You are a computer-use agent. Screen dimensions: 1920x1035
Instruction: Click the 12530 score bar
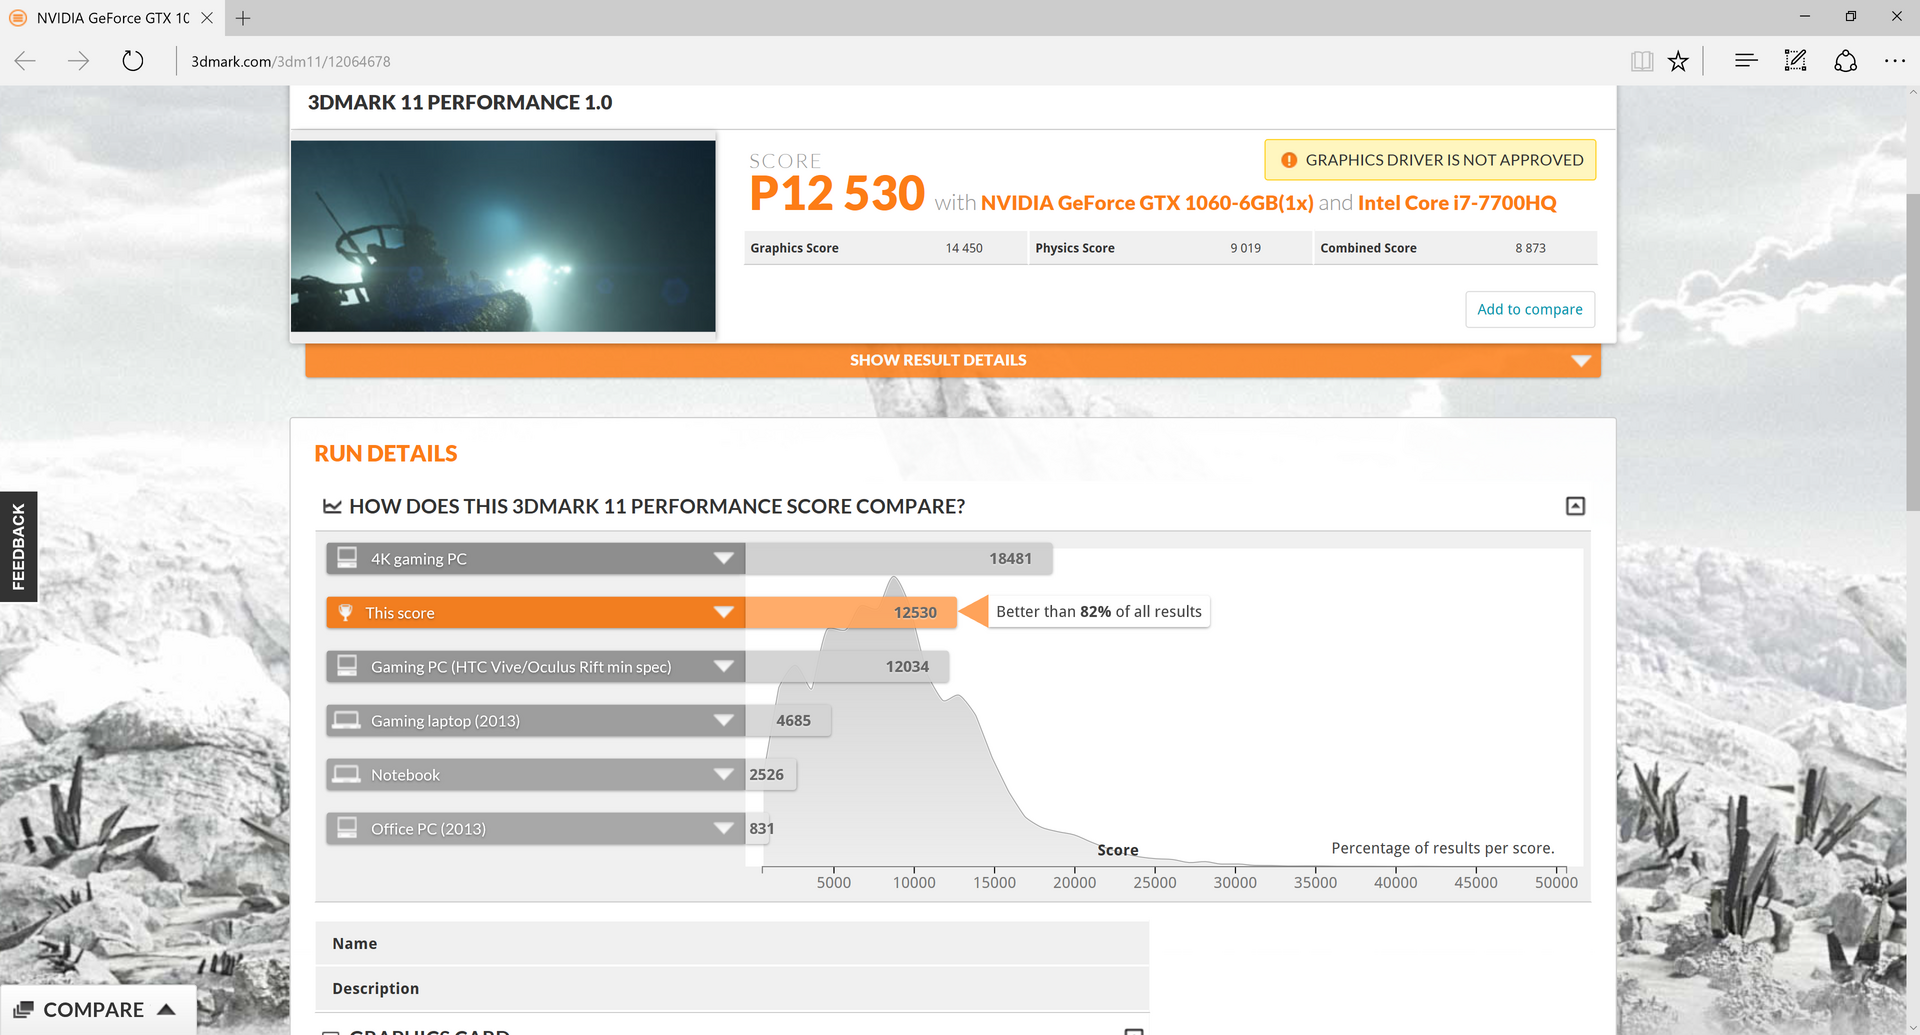coord(851,613)
